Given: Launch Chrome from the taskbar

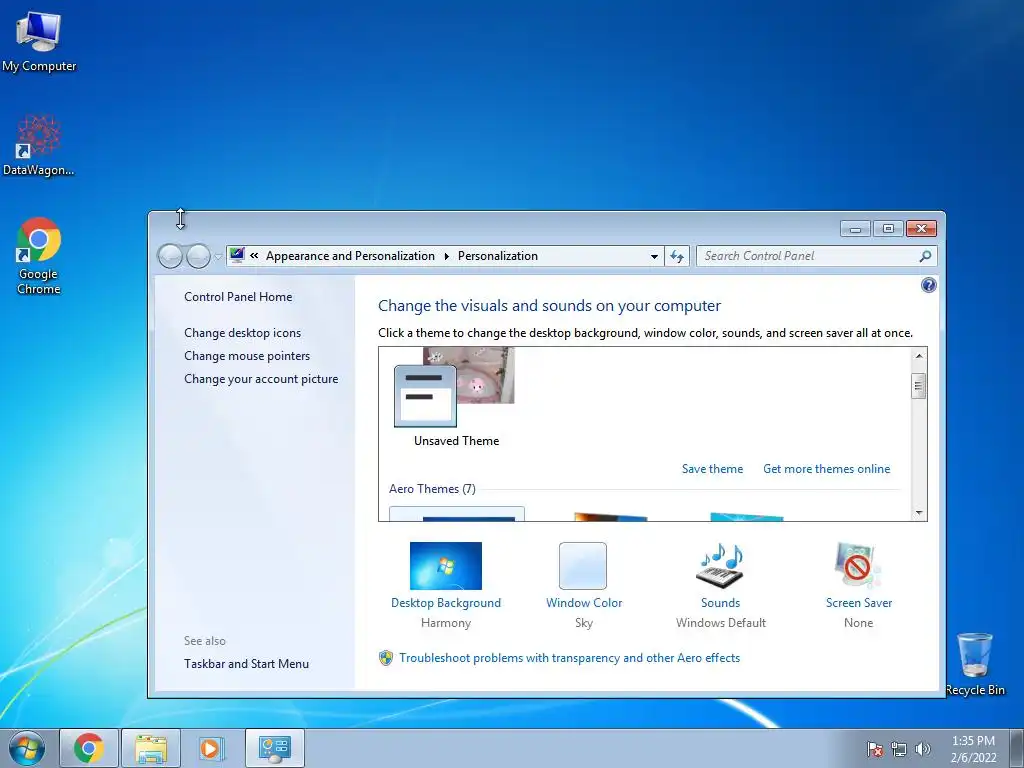Looking at the screenshot, I should pos(89,748).
